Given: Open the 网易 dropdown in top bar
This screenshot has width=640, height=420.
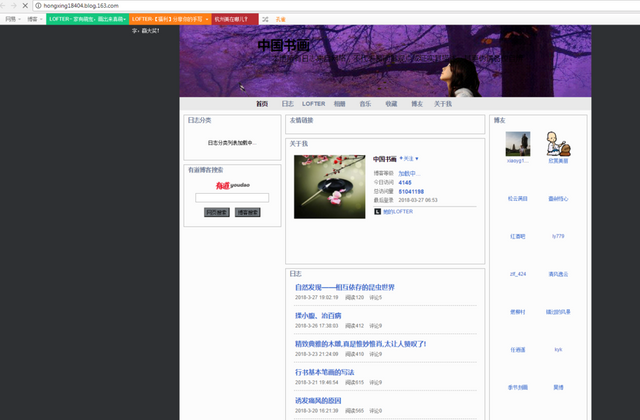Looking at the screenshot, I should (13, 19).
